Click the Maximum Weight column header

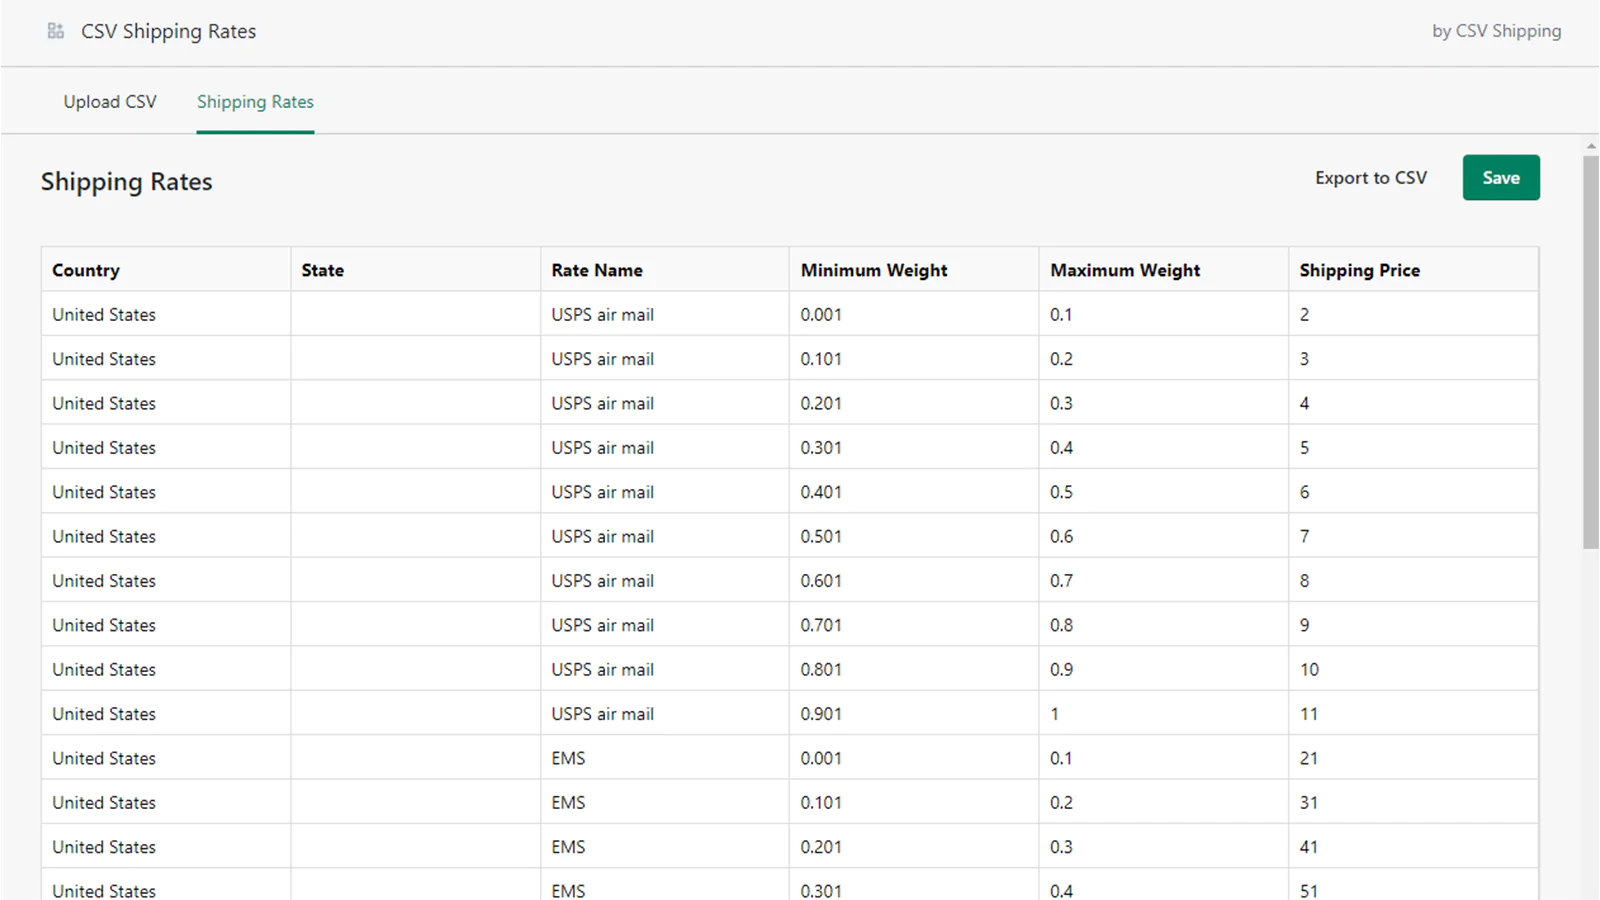click(x=1125, y=270)
